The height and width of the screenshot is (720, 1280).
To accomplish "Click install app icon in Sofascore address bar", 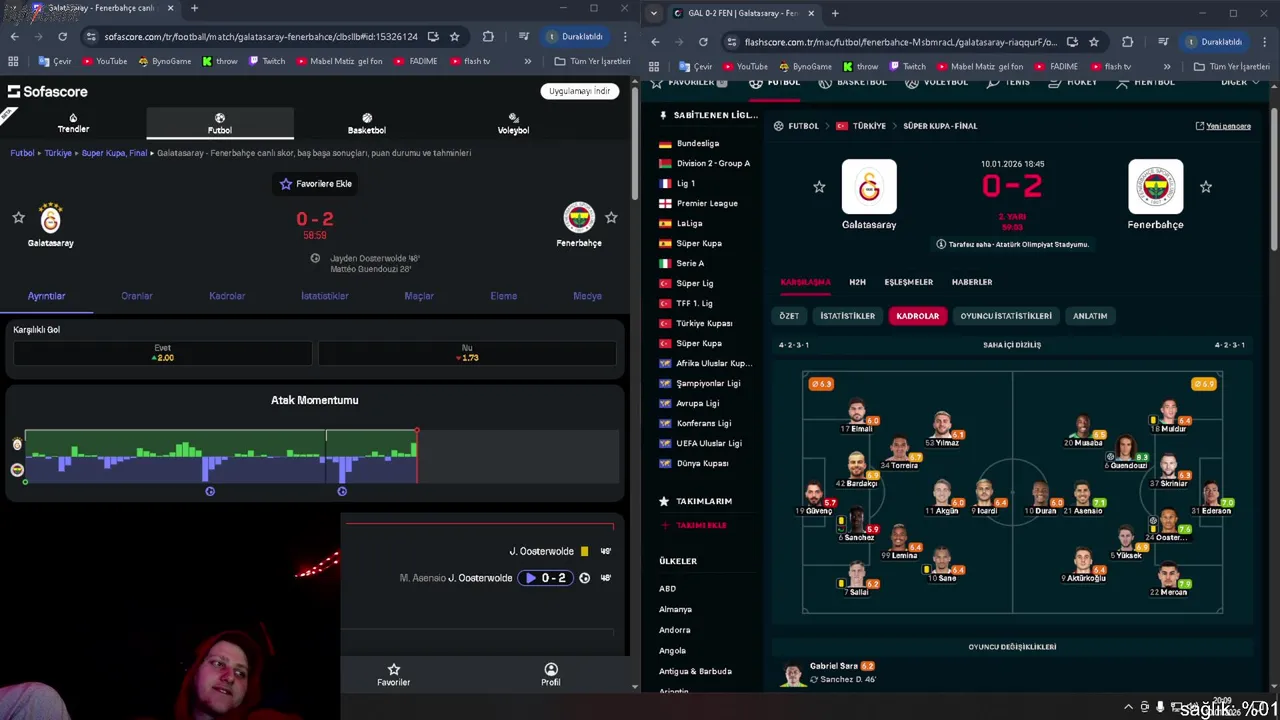I will (433, 37).
